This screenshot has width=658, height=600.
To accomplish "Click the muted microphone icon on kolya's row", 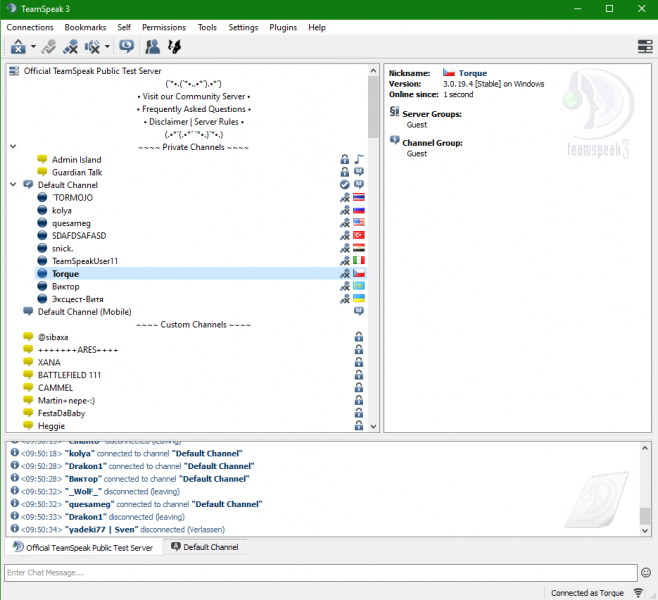I will pyautogui.click(x=345, y=210).
